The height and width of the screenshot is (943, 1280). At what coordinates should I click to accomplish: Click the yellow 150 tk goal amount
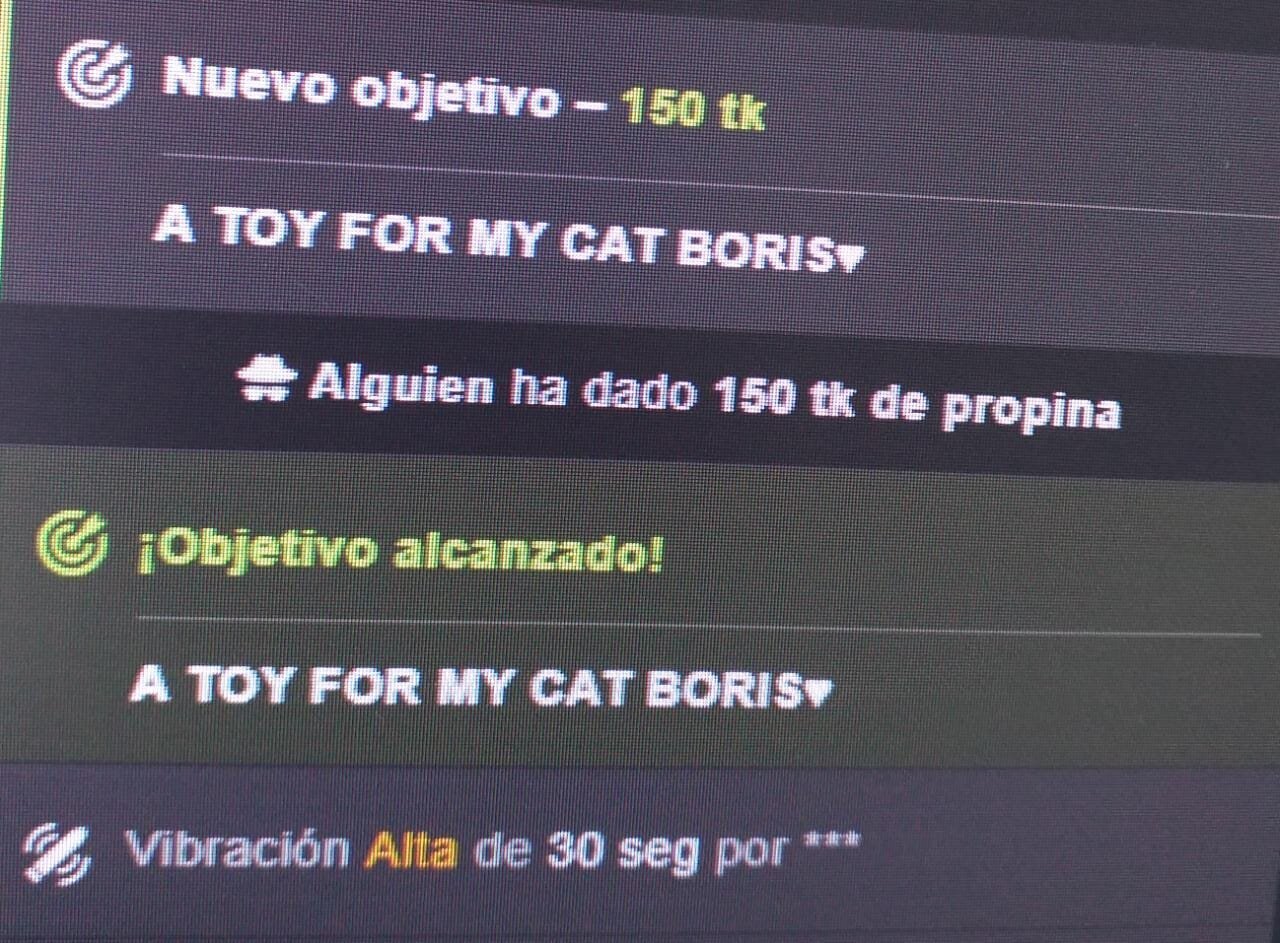(x=694, y=110)
